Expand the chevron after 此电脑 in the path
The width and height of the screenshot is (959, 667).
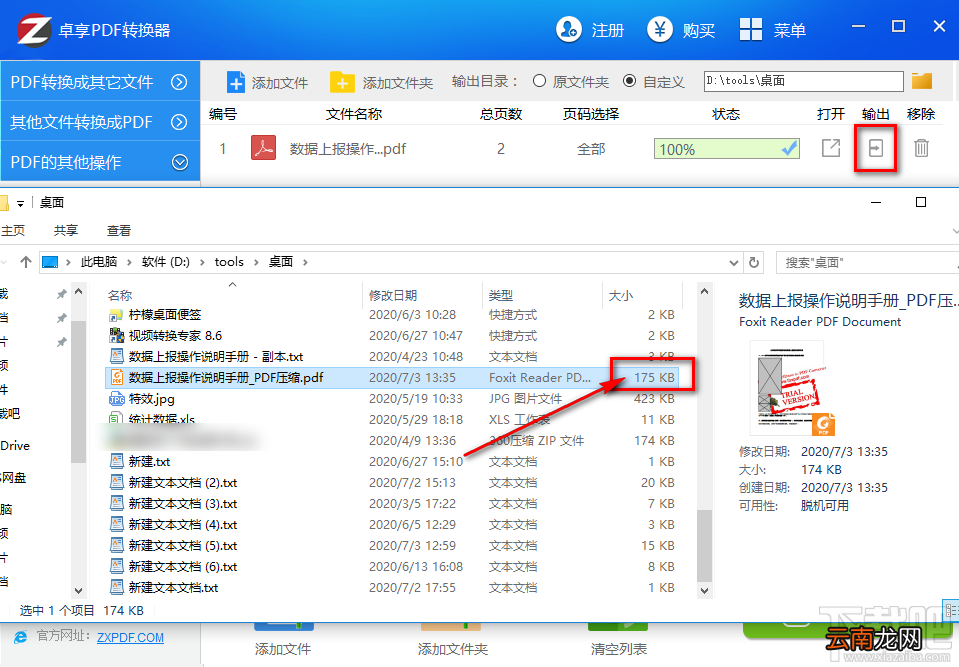coord(129,262)
